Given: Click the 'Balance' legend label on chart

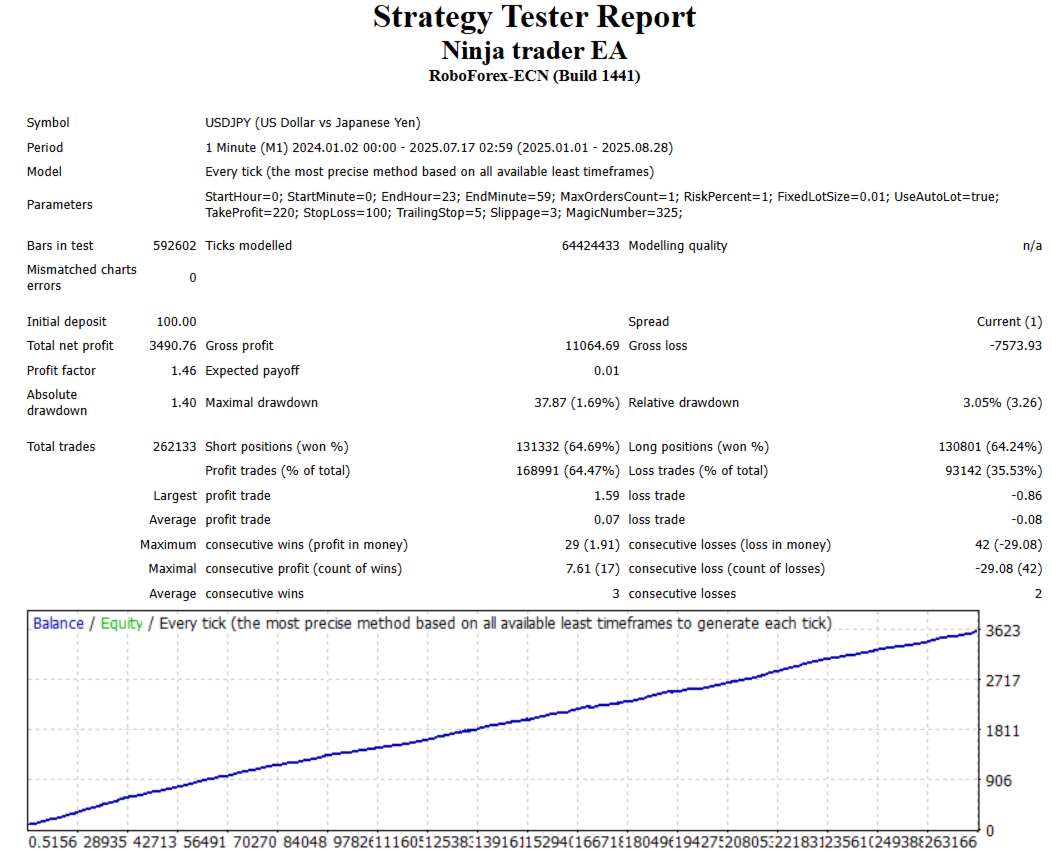Looking at the screenshot, I should click(58, 623).
